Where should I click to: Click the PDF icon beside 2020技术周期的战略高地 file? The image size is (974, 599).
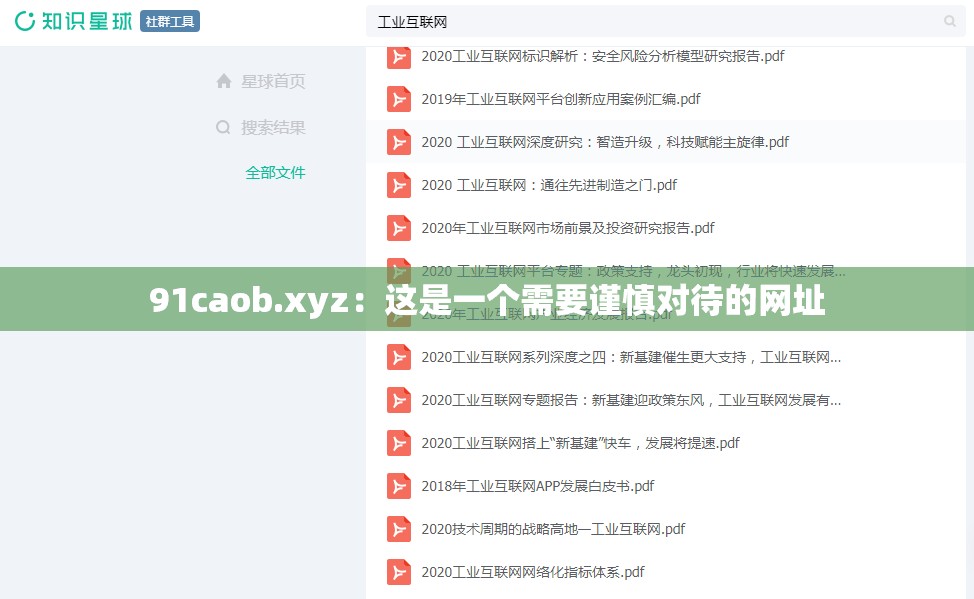click(x=398, y=529)
